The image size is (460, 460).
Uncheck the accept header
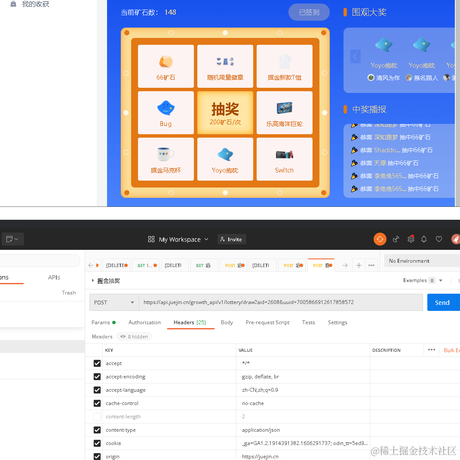[x=97, y=363]
